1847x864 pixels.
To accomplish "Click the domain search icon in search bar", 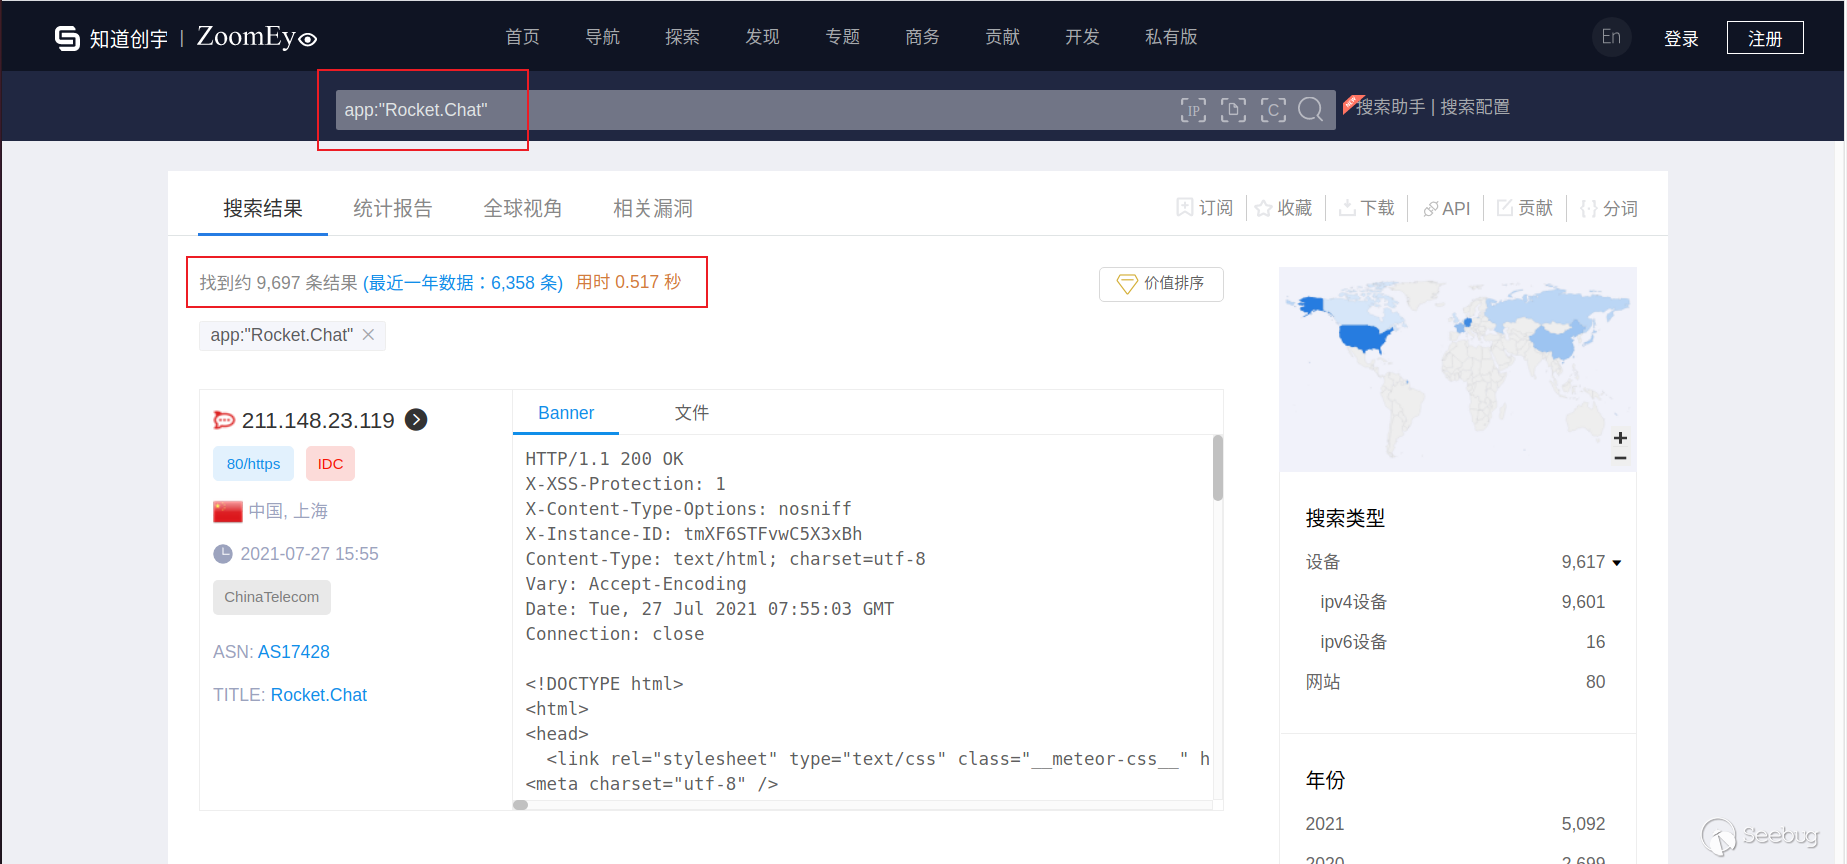I will coord(1233,110).
